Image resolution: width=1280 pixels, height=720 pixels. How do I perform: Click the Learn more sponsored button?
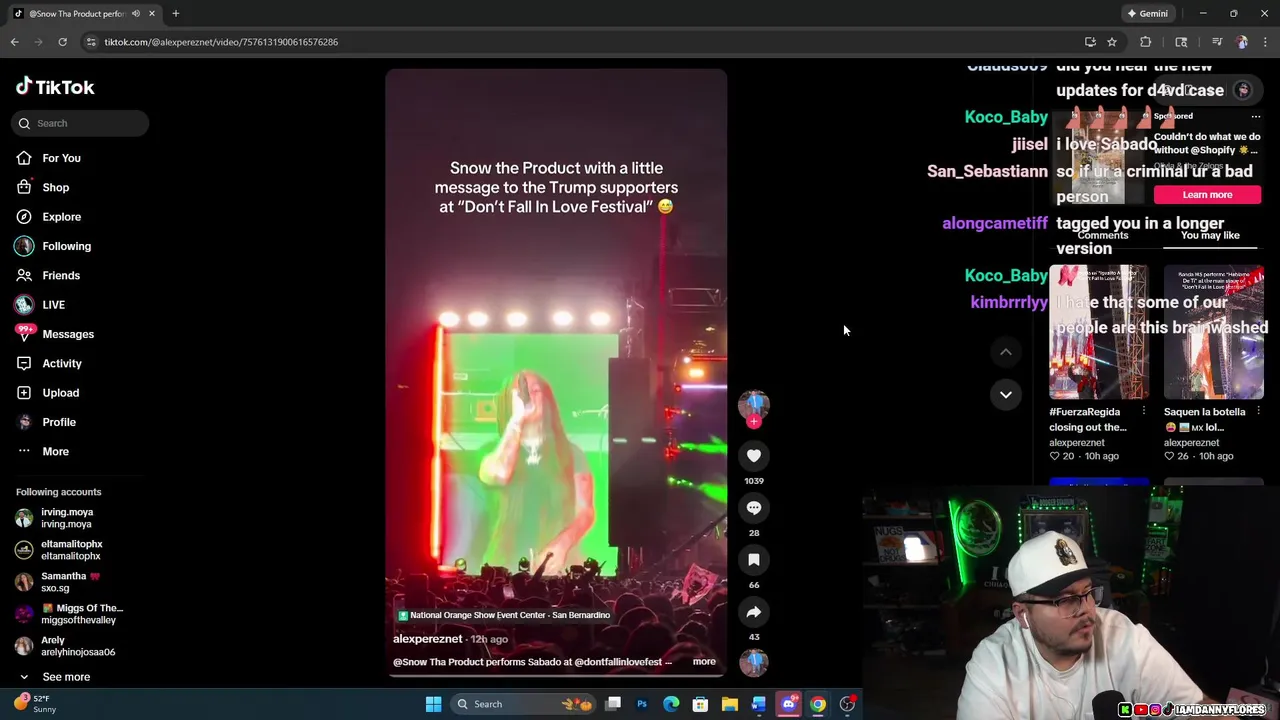(1207, 195)
